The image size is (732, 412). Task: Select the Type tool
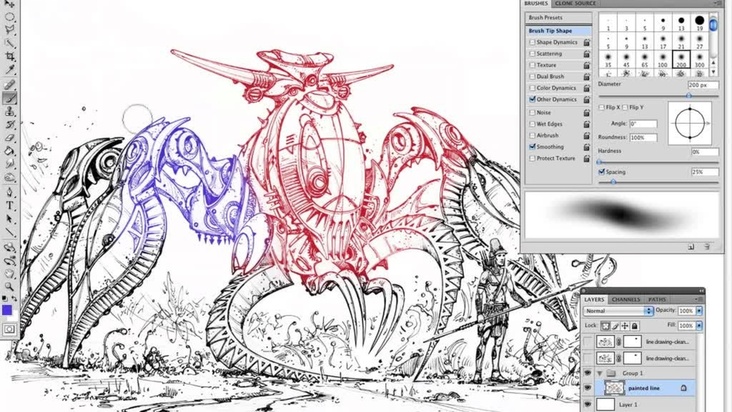(9, 205)
